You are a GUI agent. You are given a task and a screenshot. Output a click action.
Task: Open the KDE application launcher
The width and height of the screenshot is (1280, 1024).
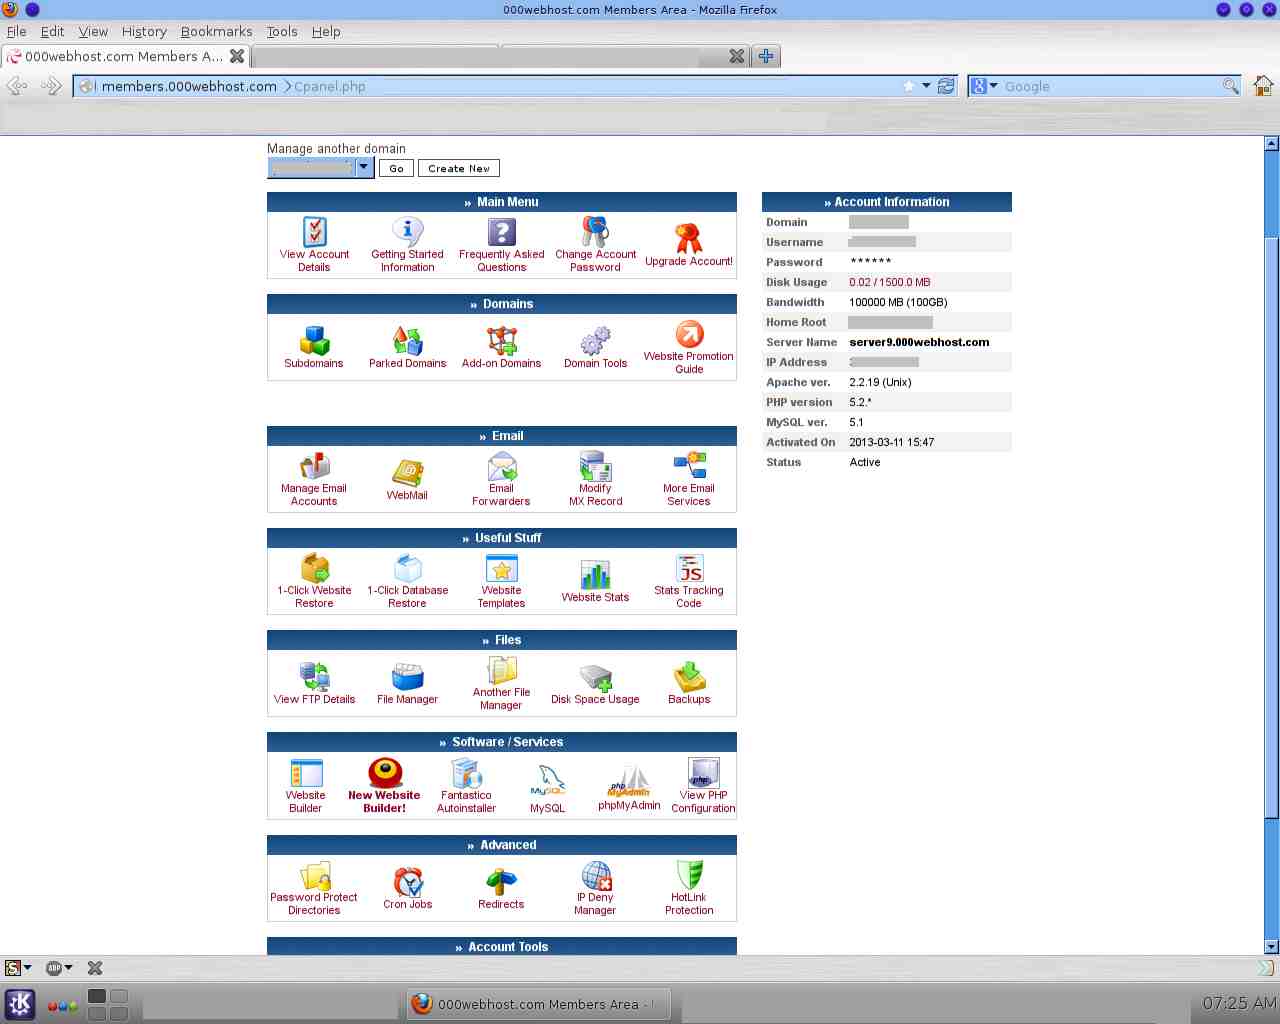(20, 1004)
